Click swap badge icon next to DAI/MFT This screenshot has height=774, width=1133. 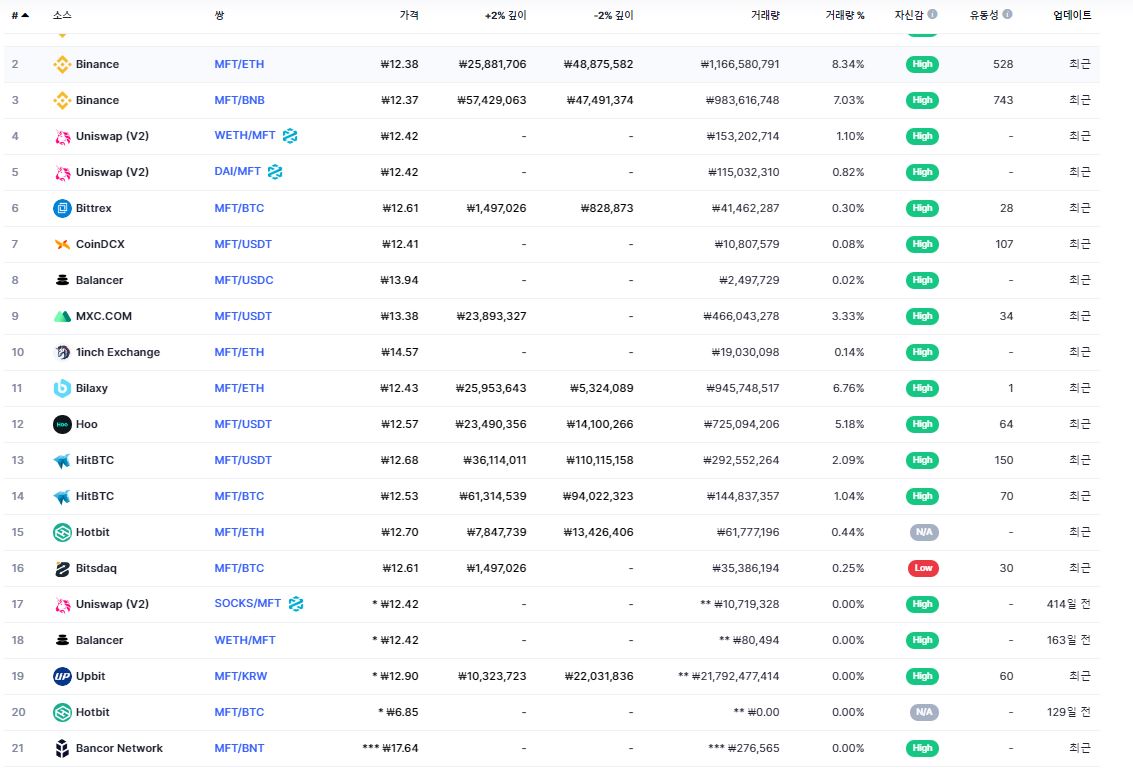(275, 172)
